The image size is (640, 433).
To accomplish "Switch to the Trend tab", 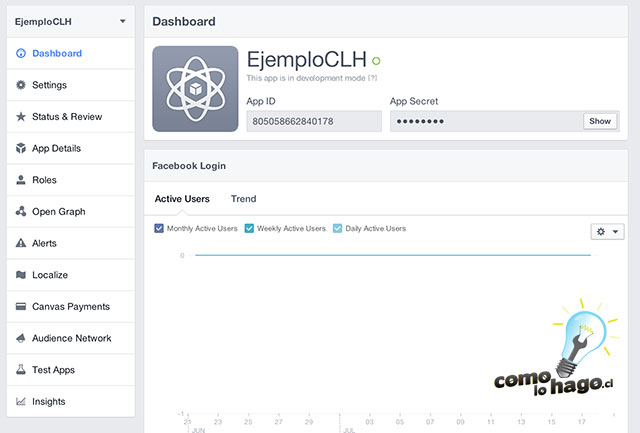I will (x=244, y=199).
